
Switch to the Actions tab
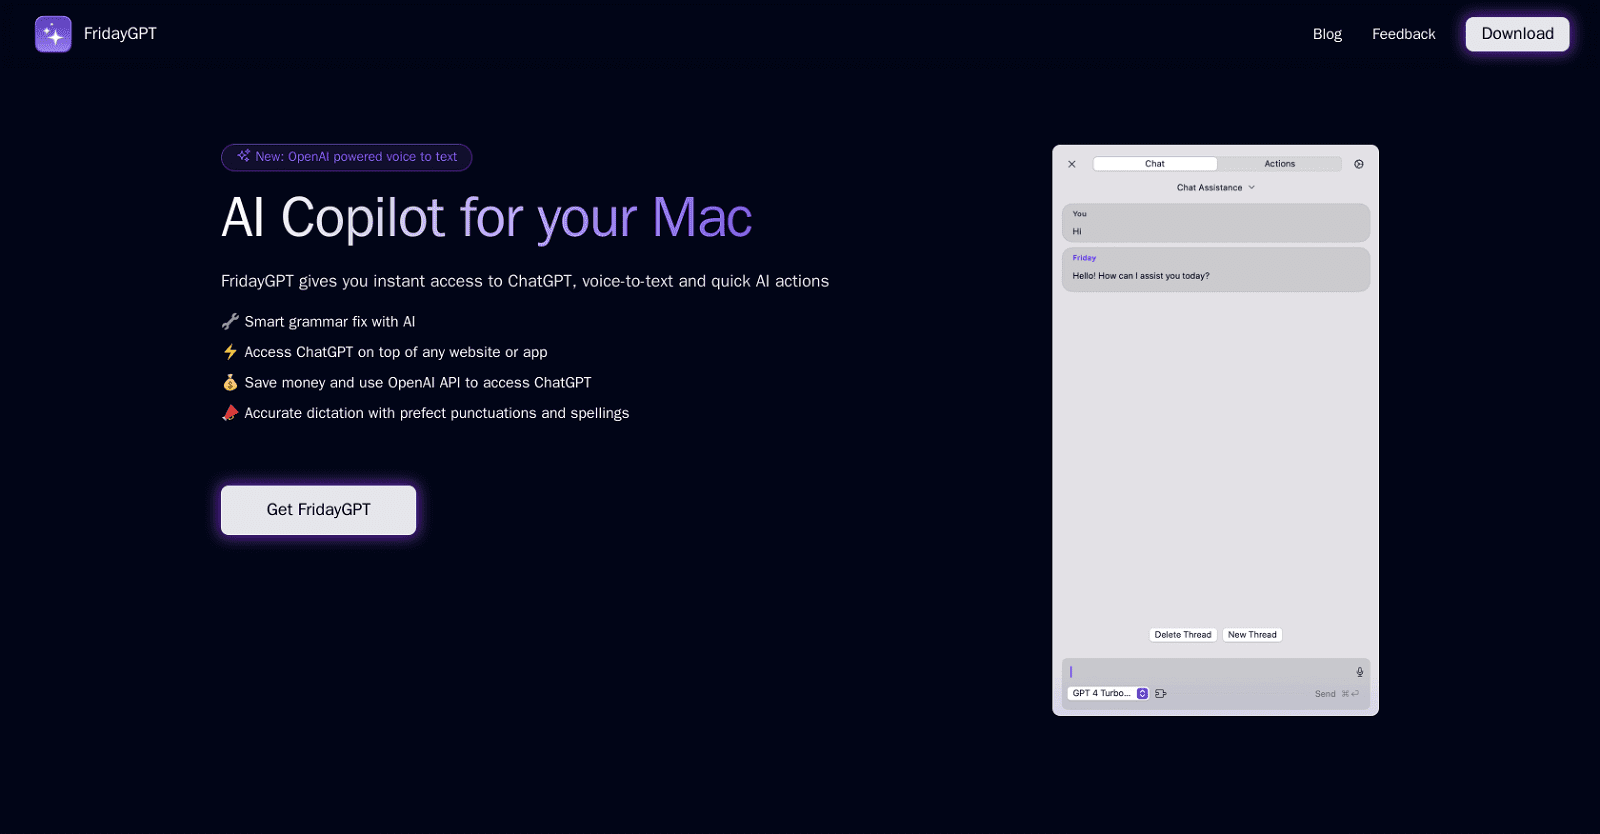(1279, 164)
